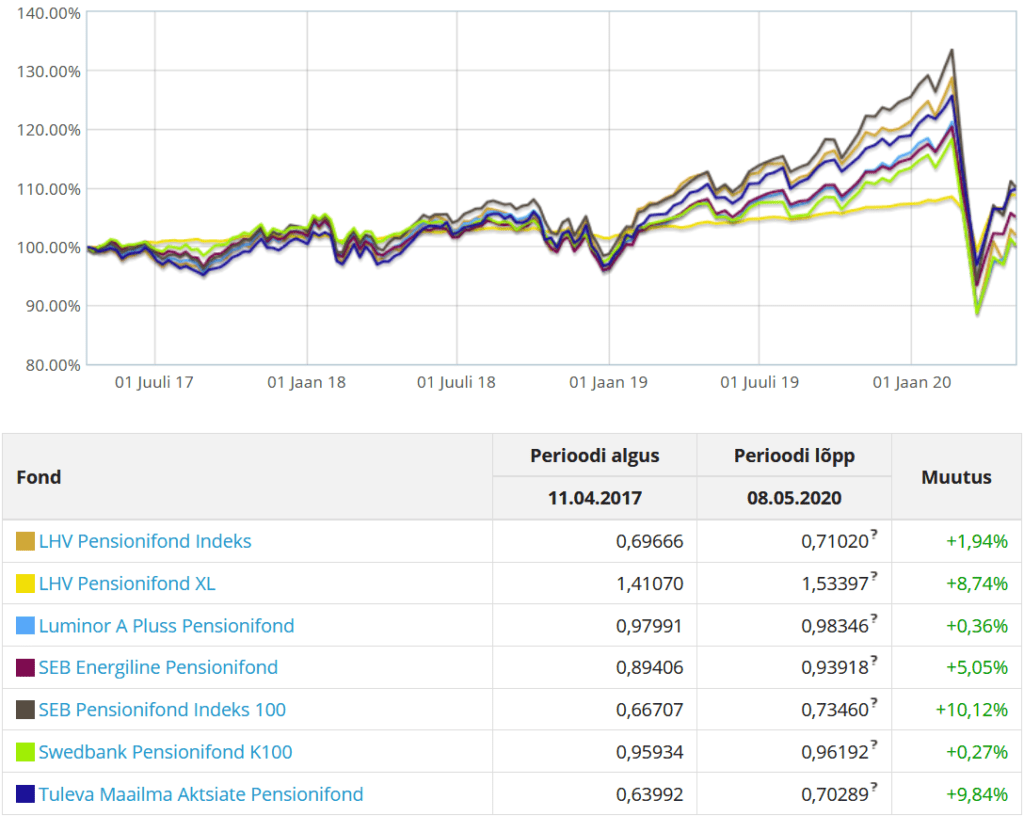This screenshot has width=1024, height=816.
Task: Click the Perioodi lõpp column header
Action: 794,456
